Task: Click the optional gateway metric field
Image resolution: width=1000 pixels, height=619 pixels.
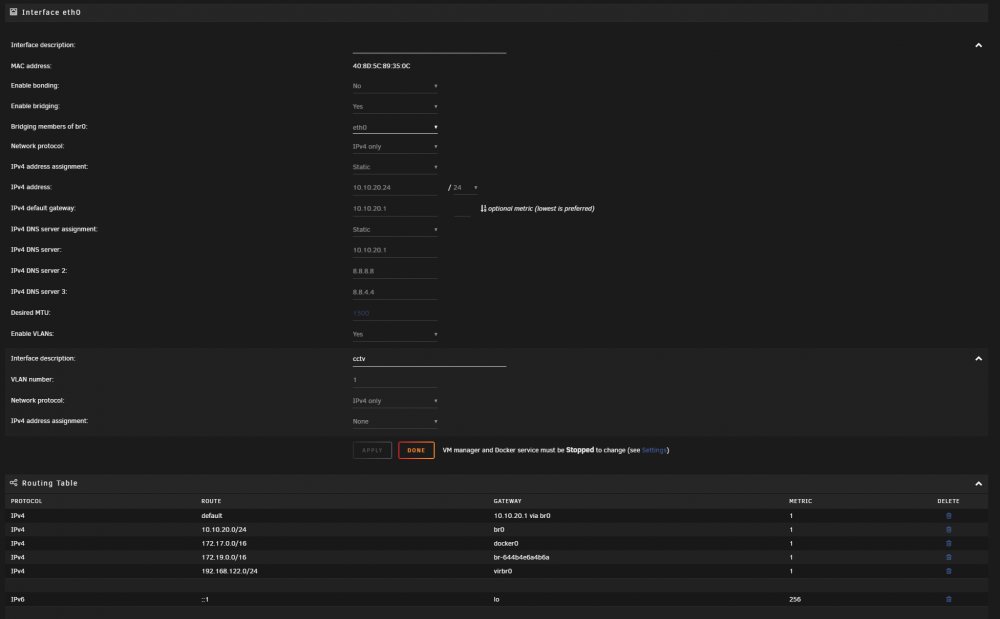Action: click(x=462, y=208)
